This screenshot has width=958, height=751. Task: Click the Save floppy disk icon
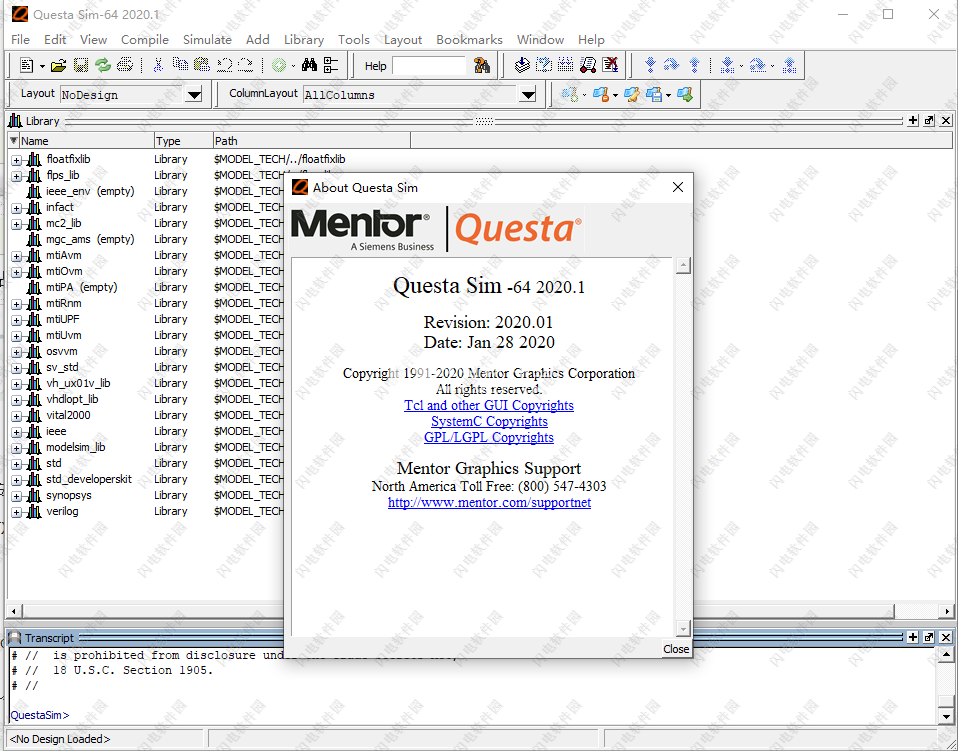[81, 65]
